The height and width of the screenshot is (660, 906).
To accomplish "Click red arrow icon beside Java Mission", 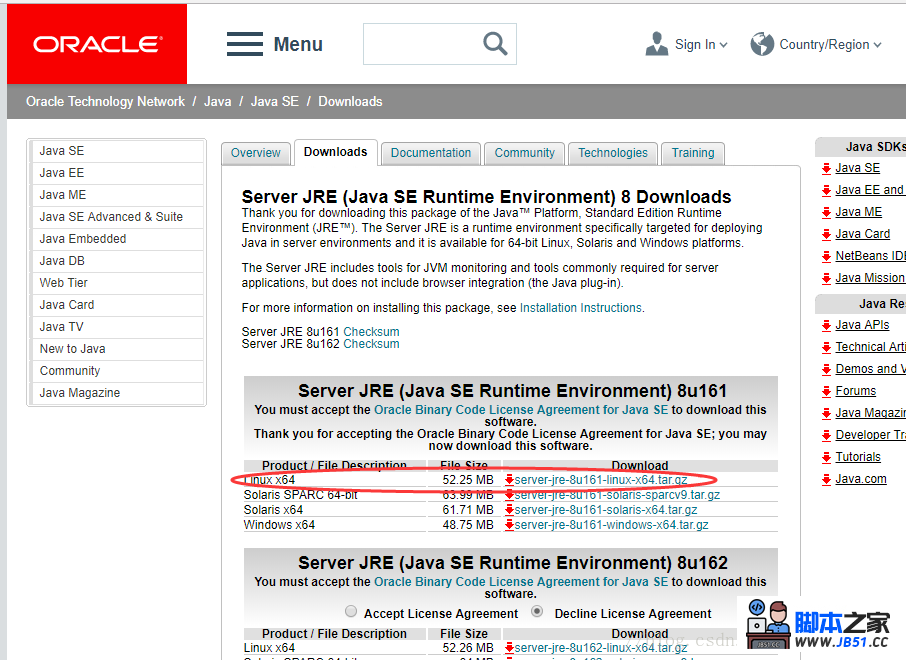I will [826, 279].
